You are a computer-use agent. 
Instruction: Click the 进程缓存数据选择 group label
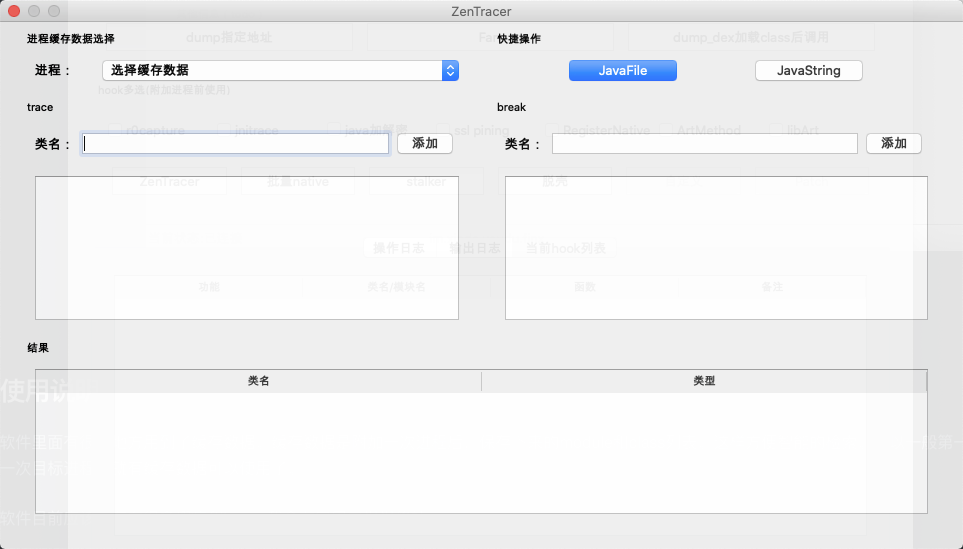[71, 39]
